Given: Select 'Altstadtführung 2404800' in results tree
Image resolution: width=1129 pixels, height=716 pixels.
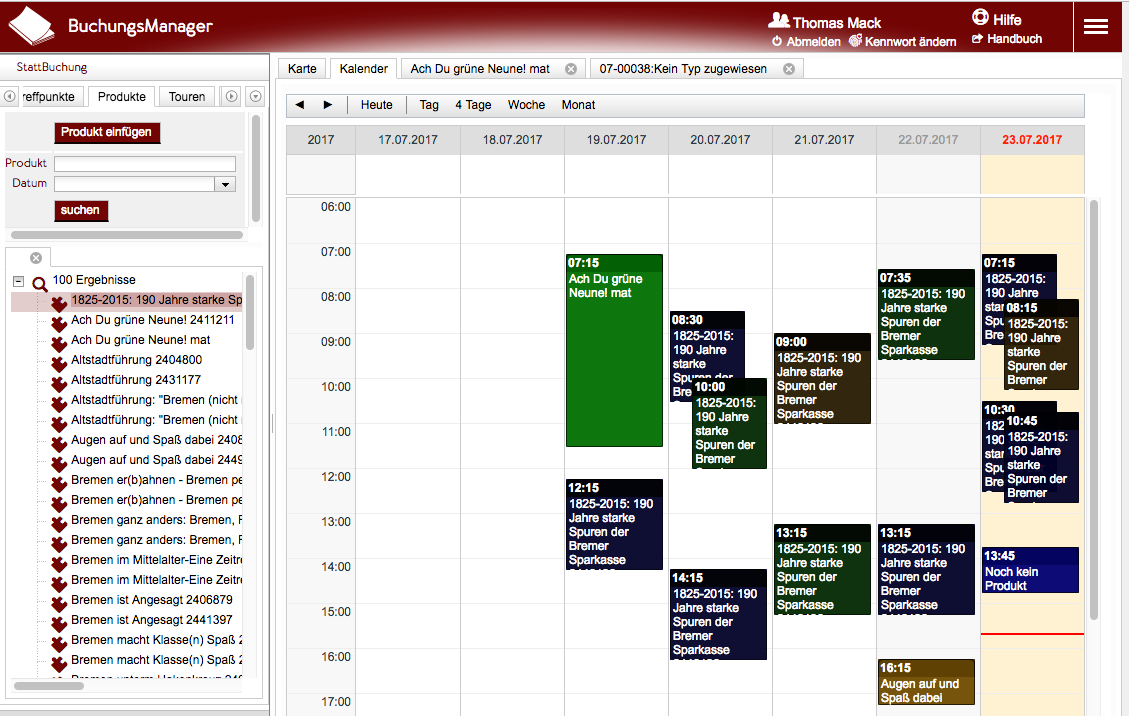Looking at the screenshot, I should point(136,360).
